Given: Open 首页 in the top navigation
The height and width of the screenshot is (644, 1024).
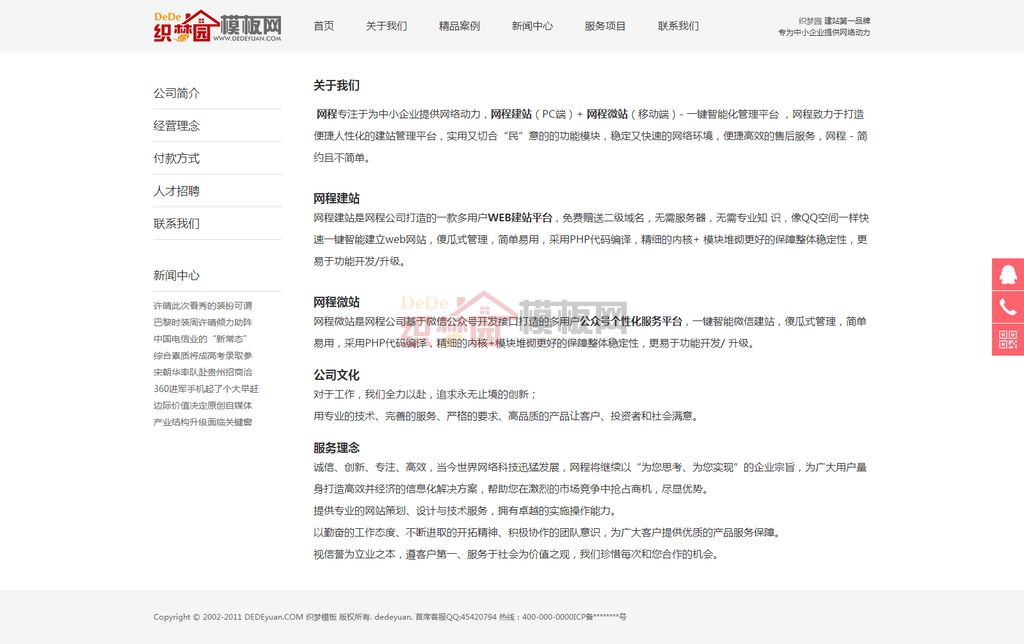Looking at the screenshot, I should point(324,26).
